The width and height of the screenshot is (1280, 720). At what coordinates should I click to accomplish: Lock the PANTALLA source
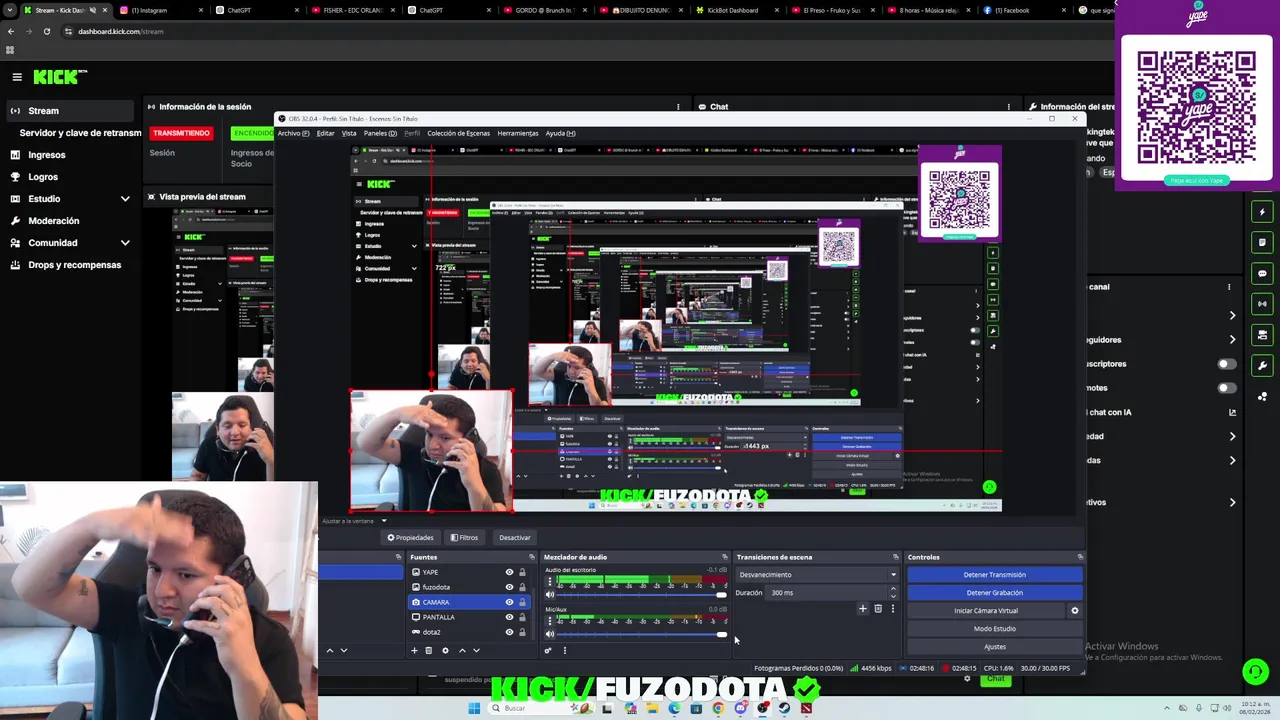click(522, 617)
